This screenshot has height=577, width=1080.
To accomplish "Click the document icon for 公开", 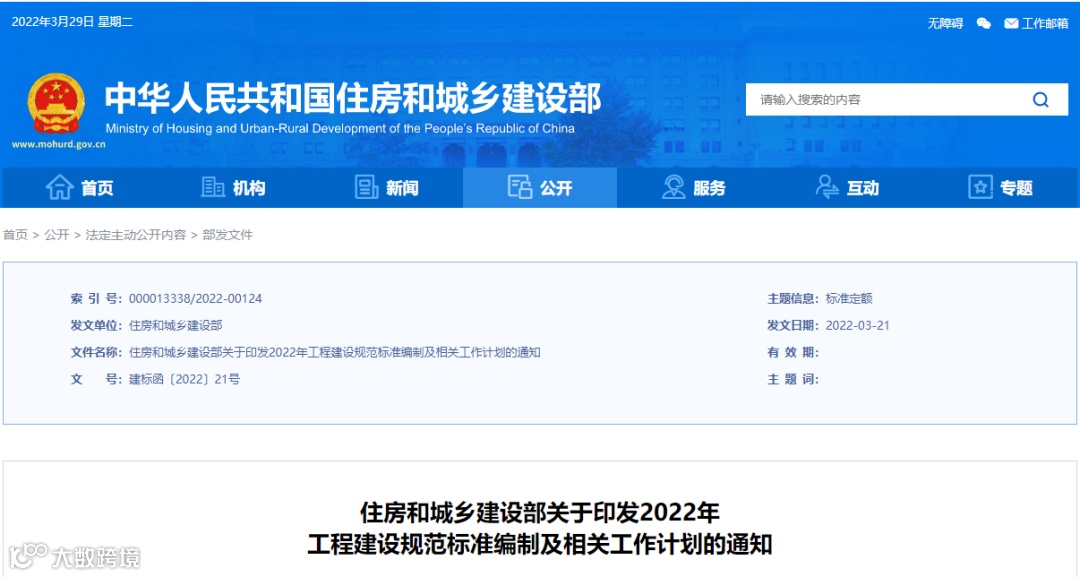I will click(x=520, y=187).
